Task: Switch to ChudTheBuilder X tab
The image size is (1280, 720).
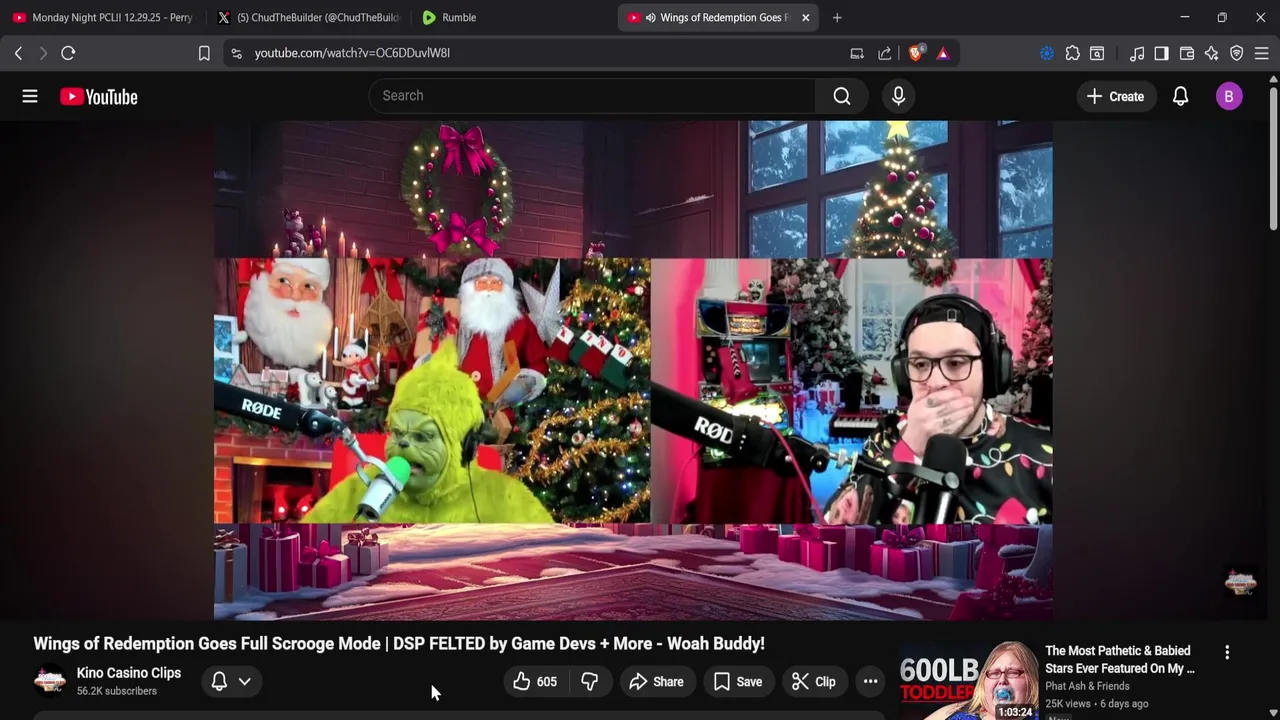Action: coord(308,17)
